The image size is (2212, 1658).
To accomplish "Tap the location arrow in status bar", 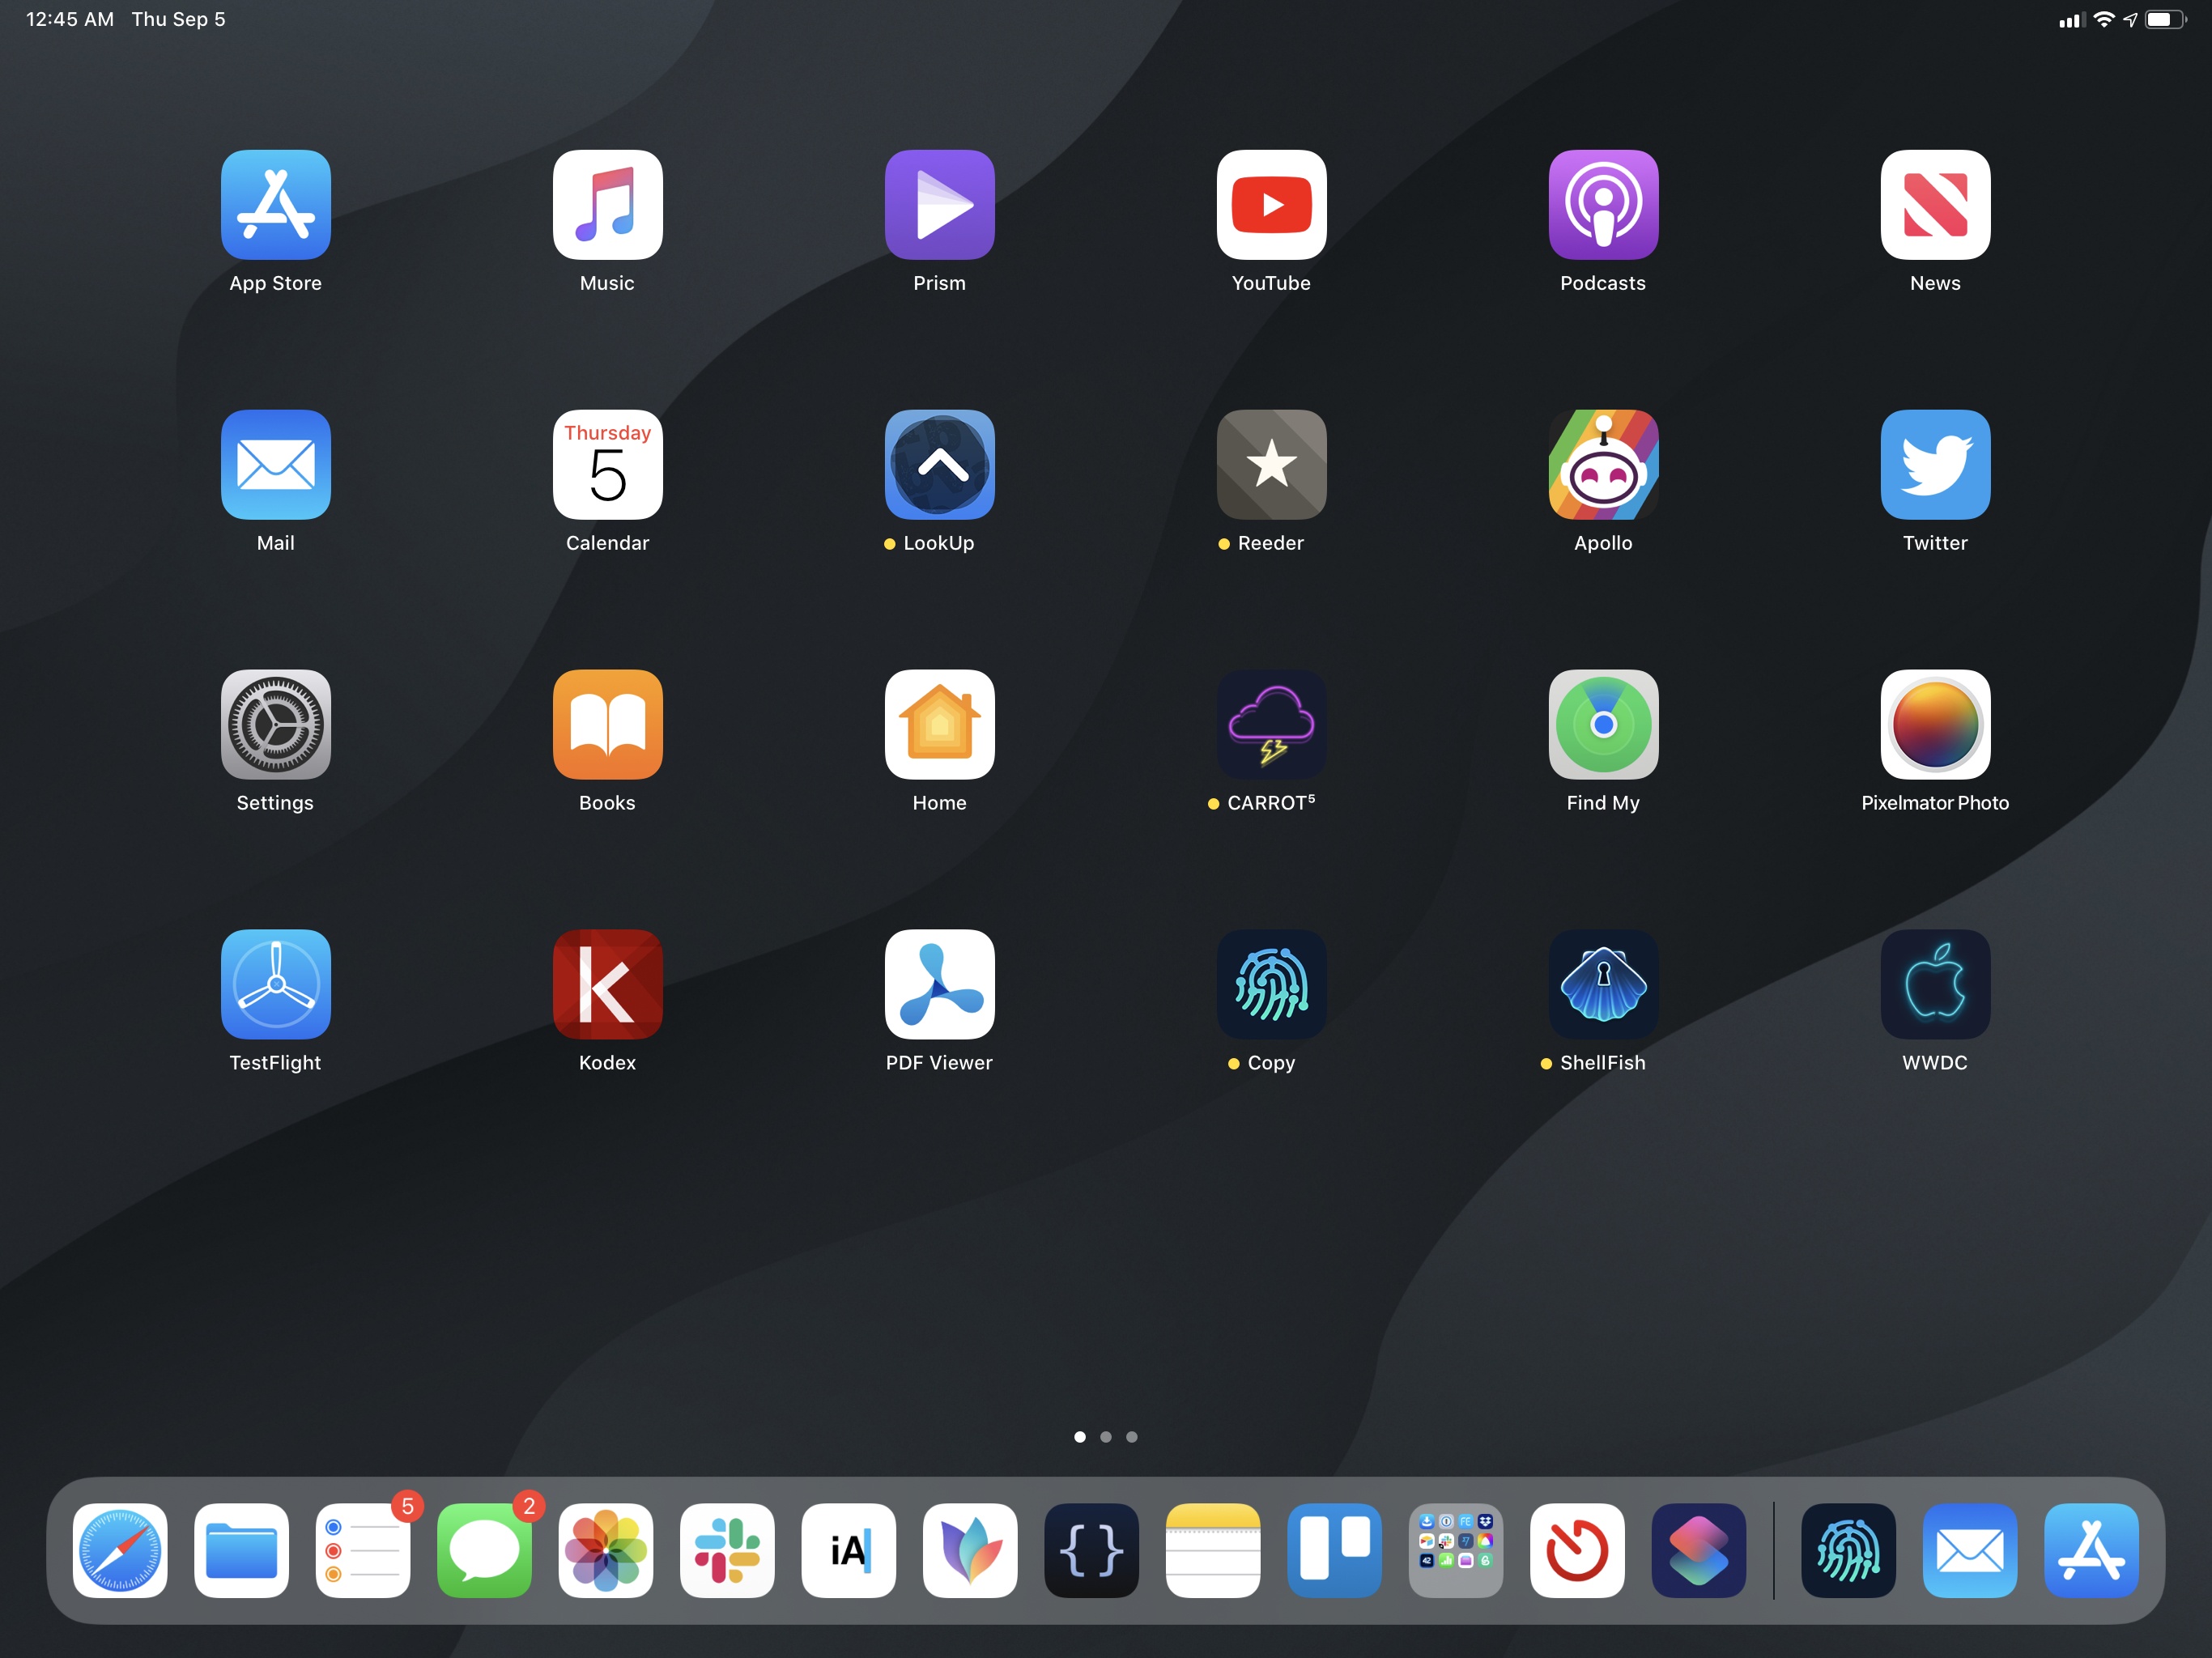I will [2131, 20].
